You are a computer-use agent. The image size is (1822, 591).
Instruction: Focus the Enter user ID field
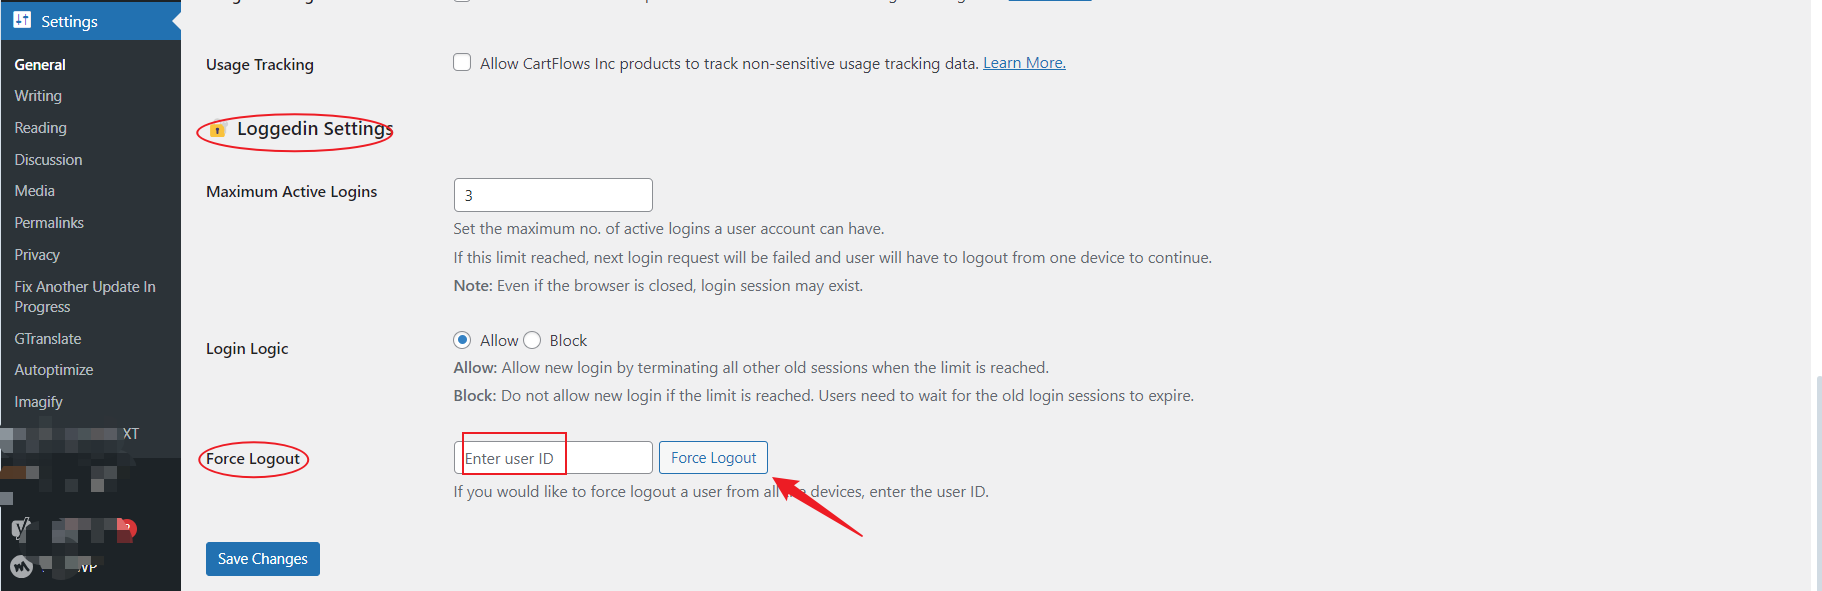coord(553,458)
